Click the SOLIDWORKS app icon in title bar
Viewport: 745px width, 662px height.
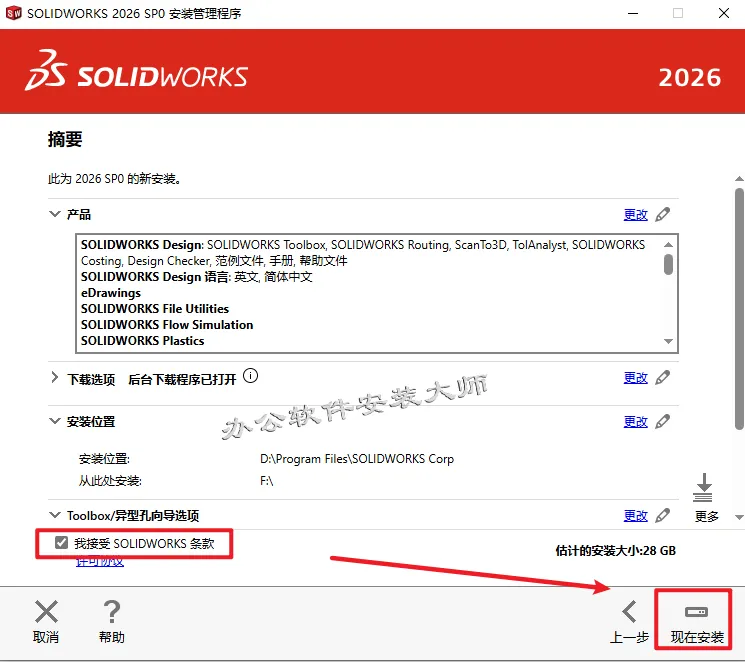pos(14,13)
